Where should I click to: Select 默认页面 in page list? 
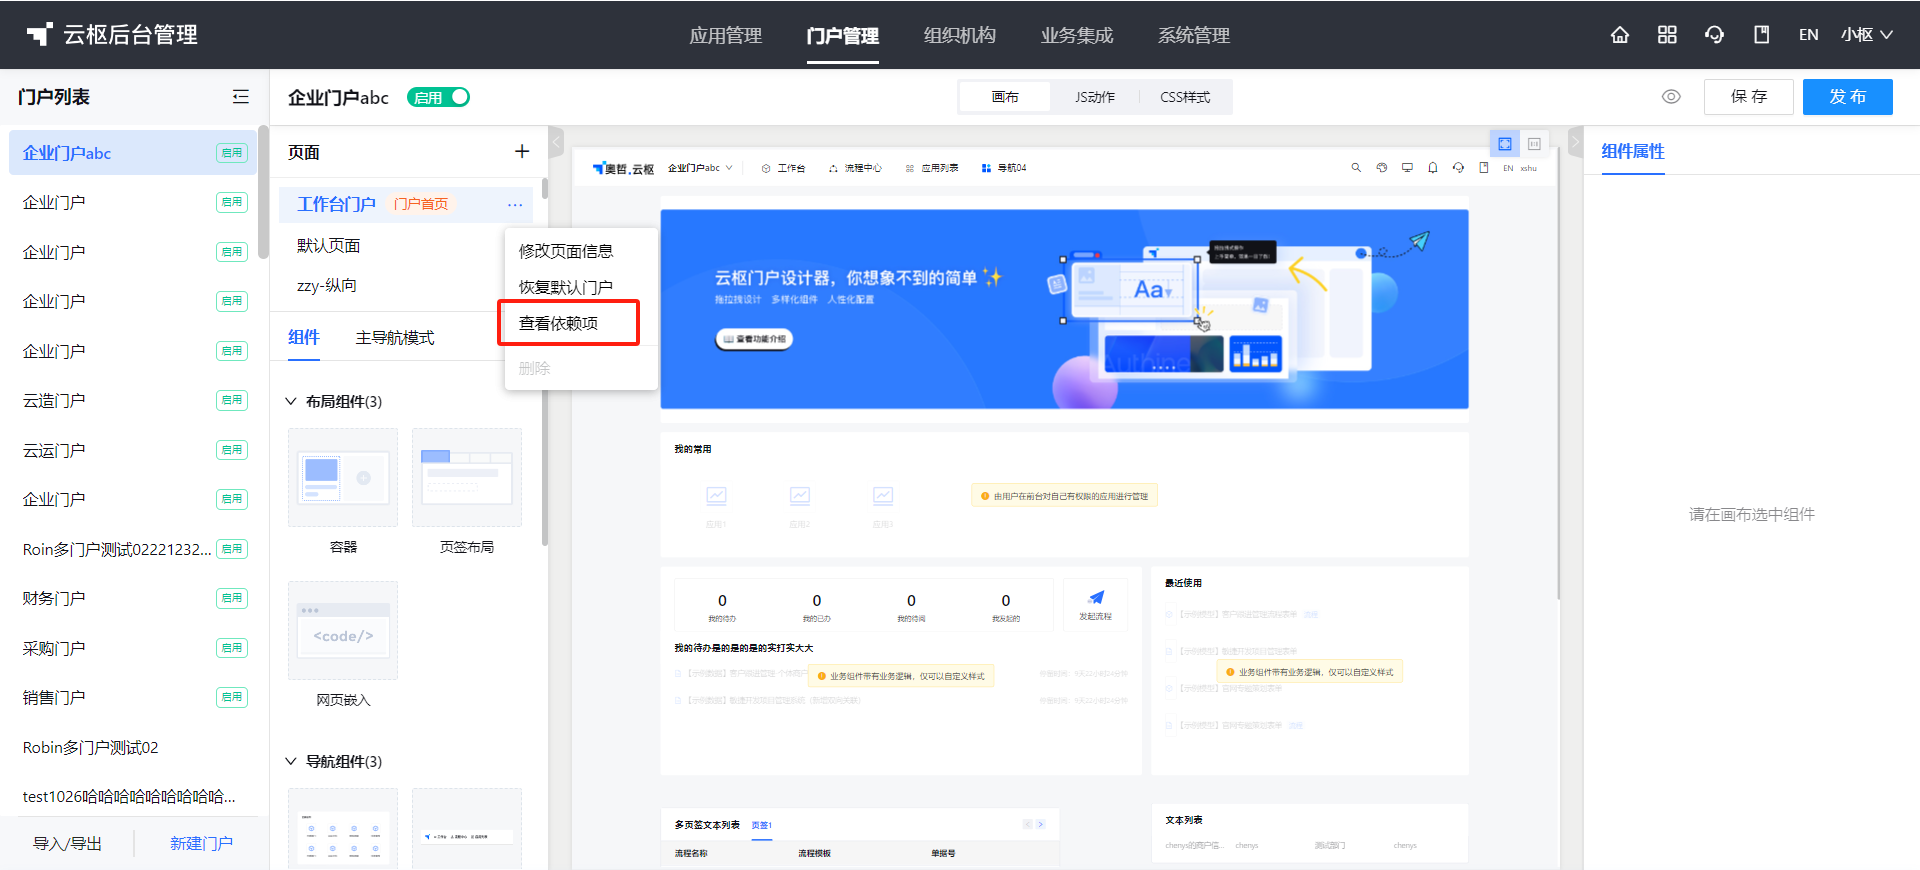405,246
